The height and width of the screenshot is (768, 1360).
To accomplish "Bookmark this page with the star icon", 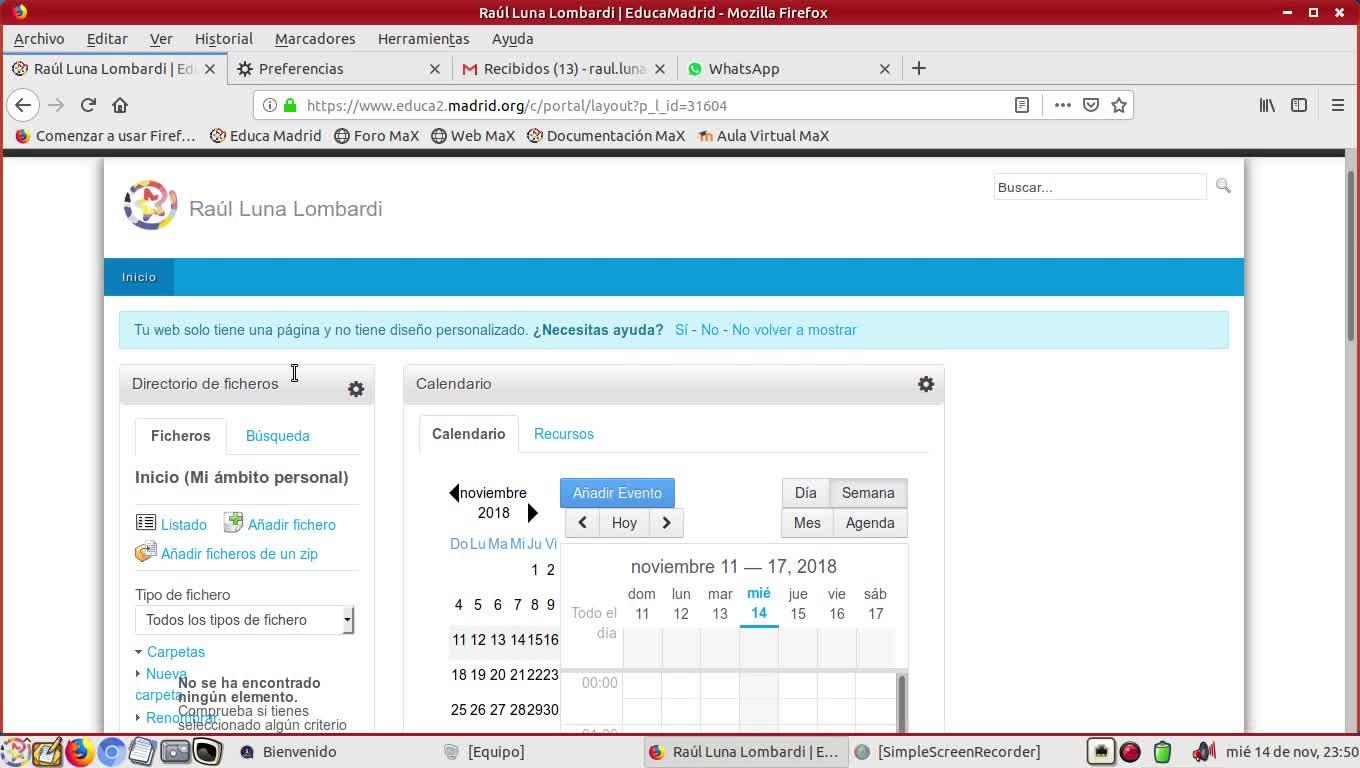I will point(1119,105).
